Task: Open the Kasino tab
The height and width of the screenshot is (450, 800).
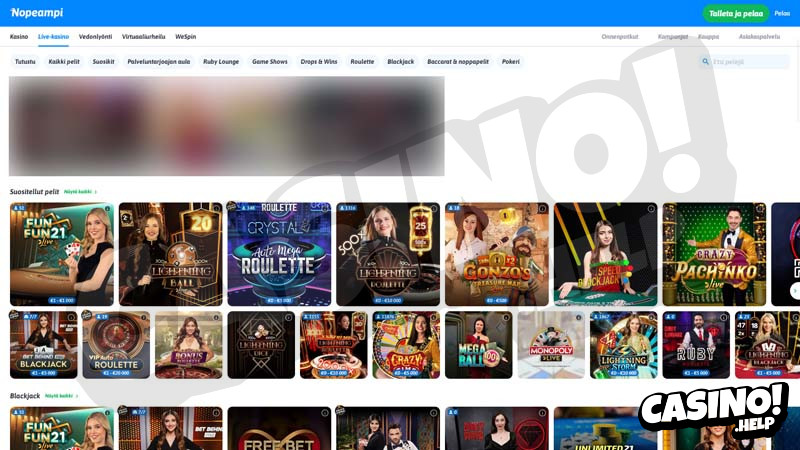Action: [19, 37]
